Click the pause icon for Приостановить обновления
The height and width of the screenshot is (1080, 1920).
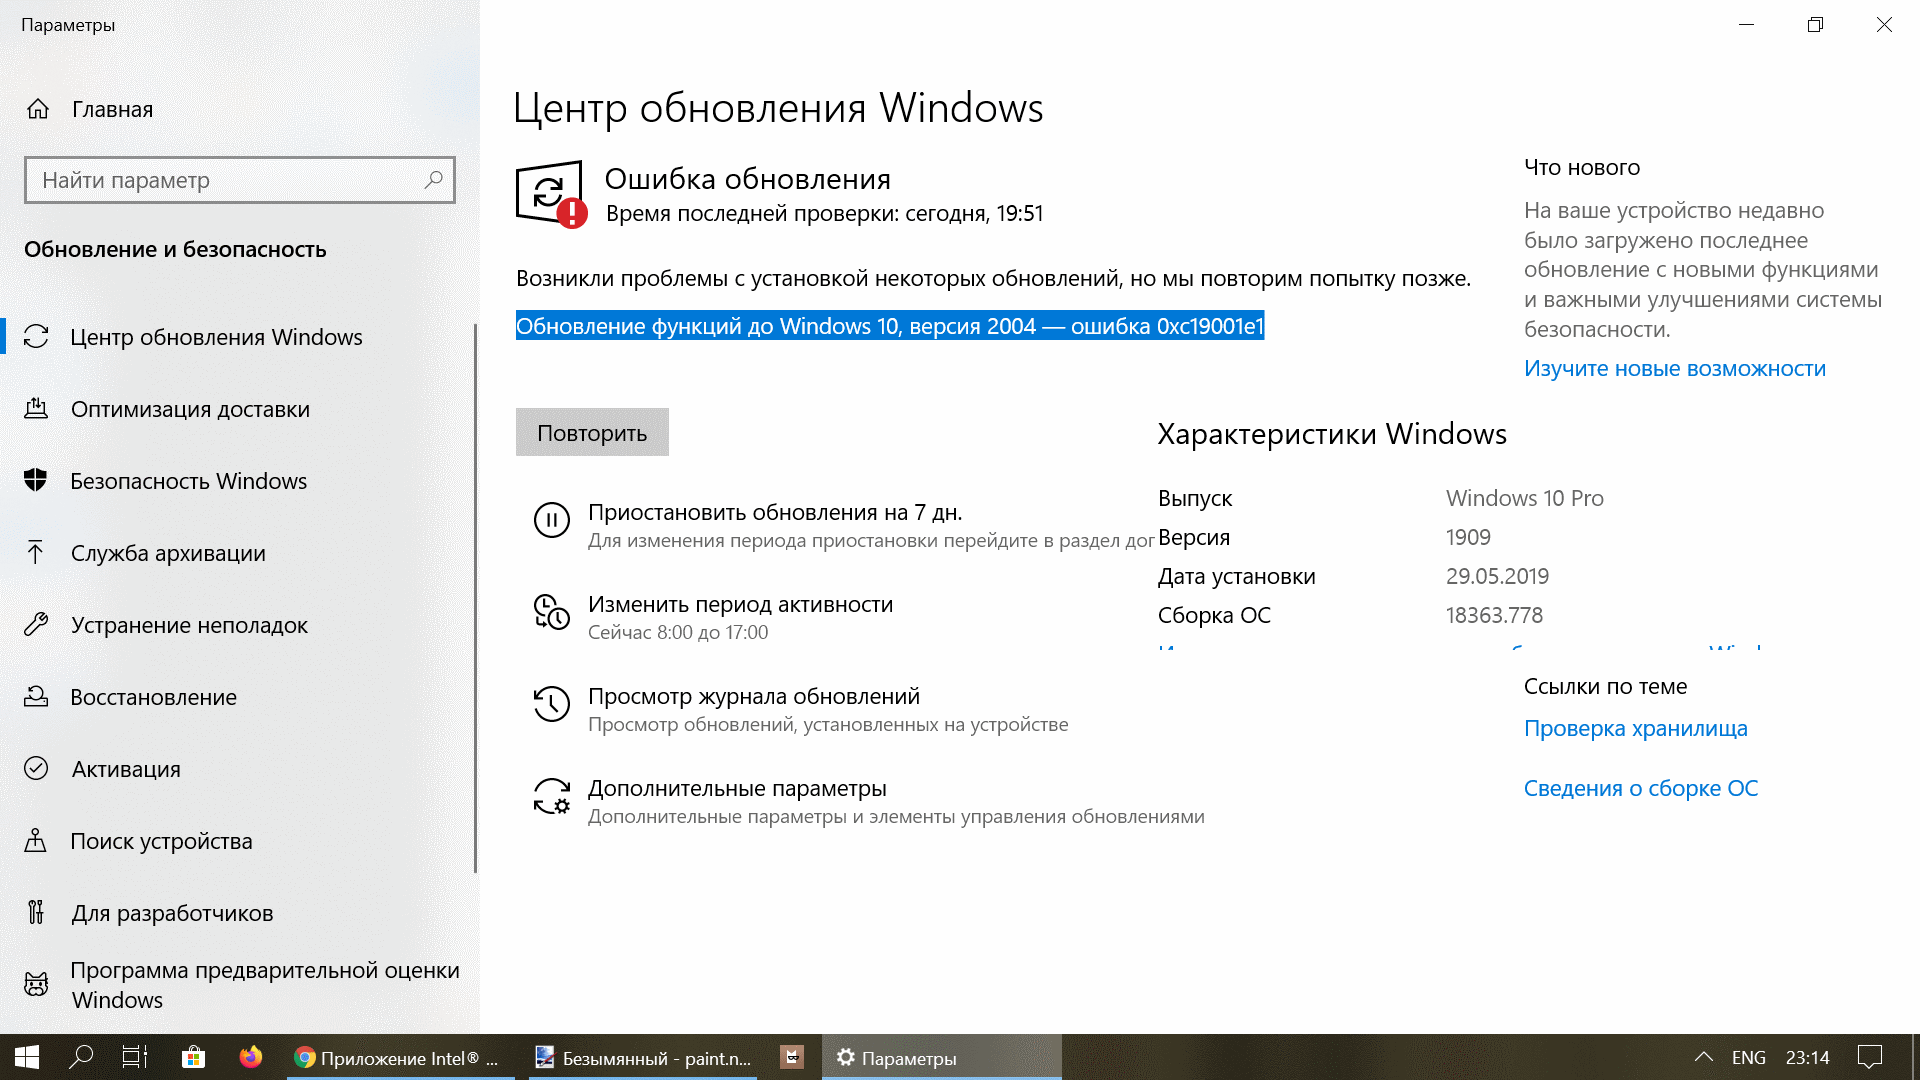tap(552, 520)
